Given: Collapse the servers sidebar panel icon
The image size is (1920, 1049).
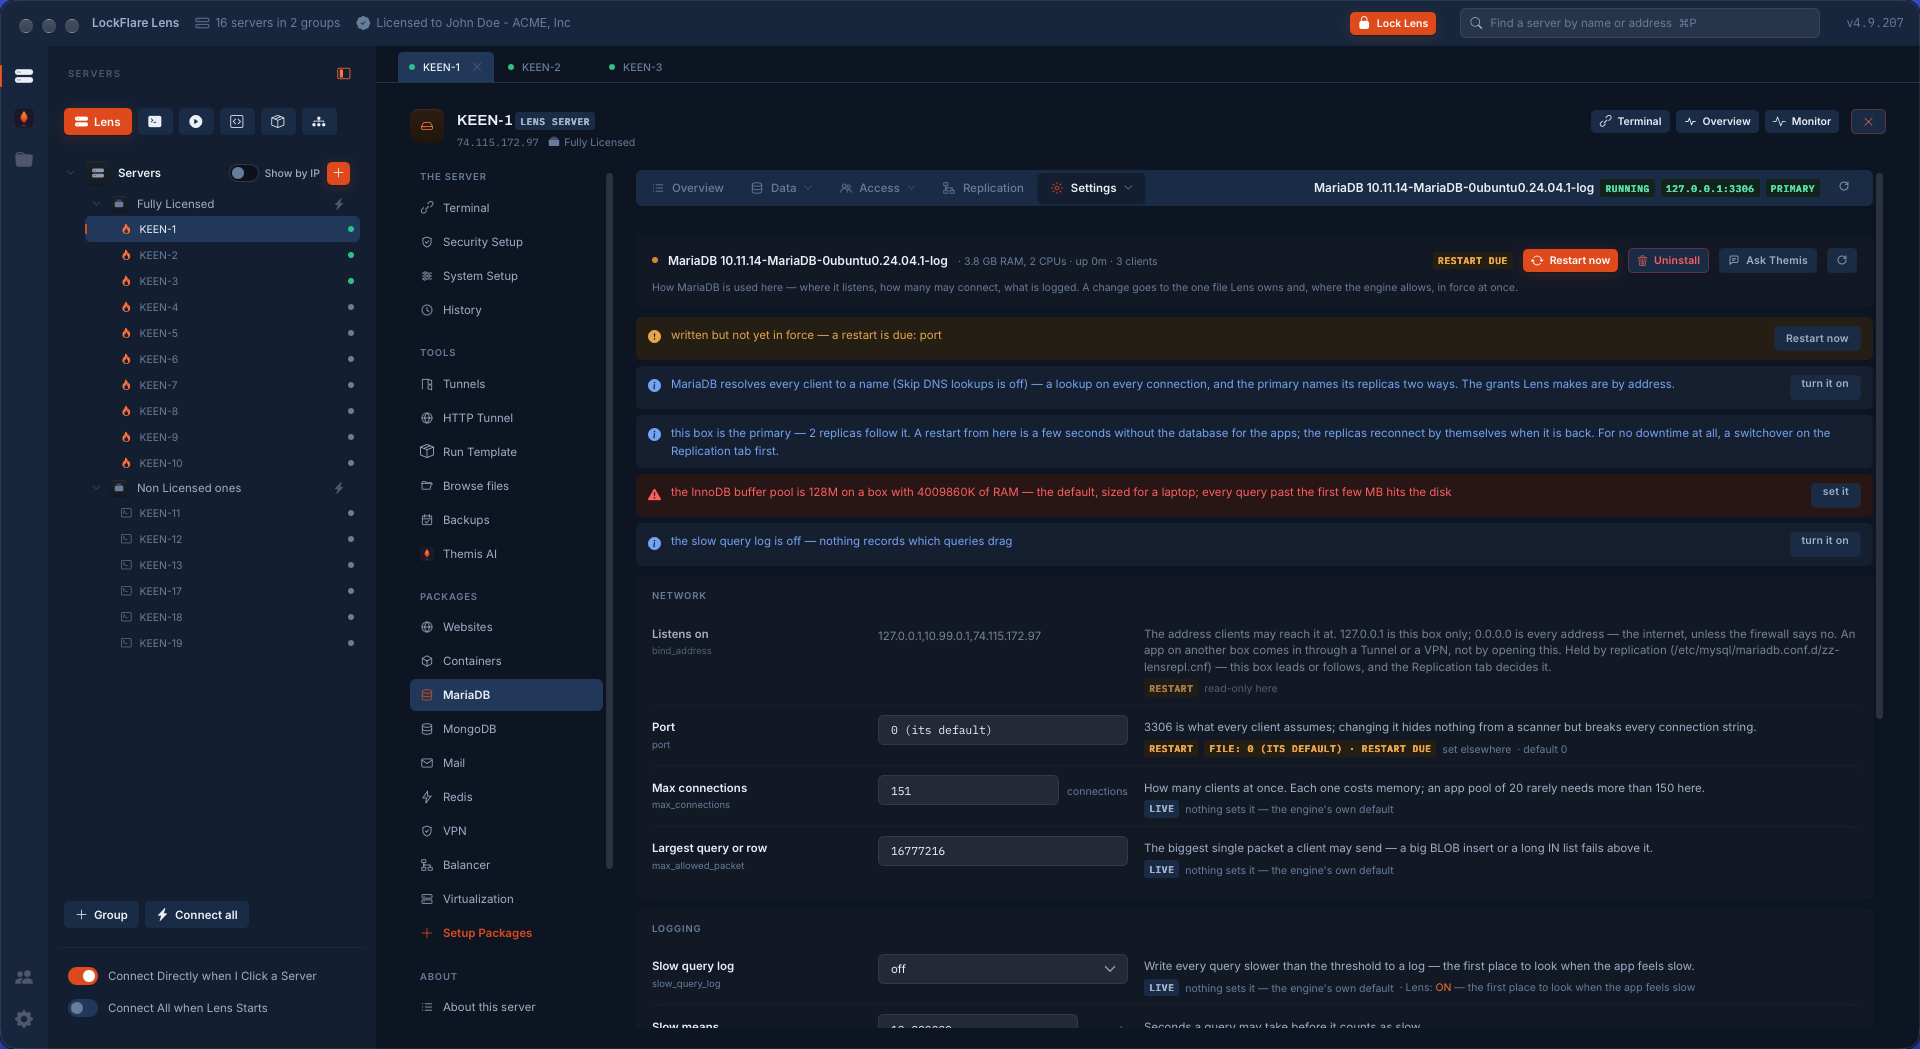Looking at the screenshot, I should coord(344,73).
